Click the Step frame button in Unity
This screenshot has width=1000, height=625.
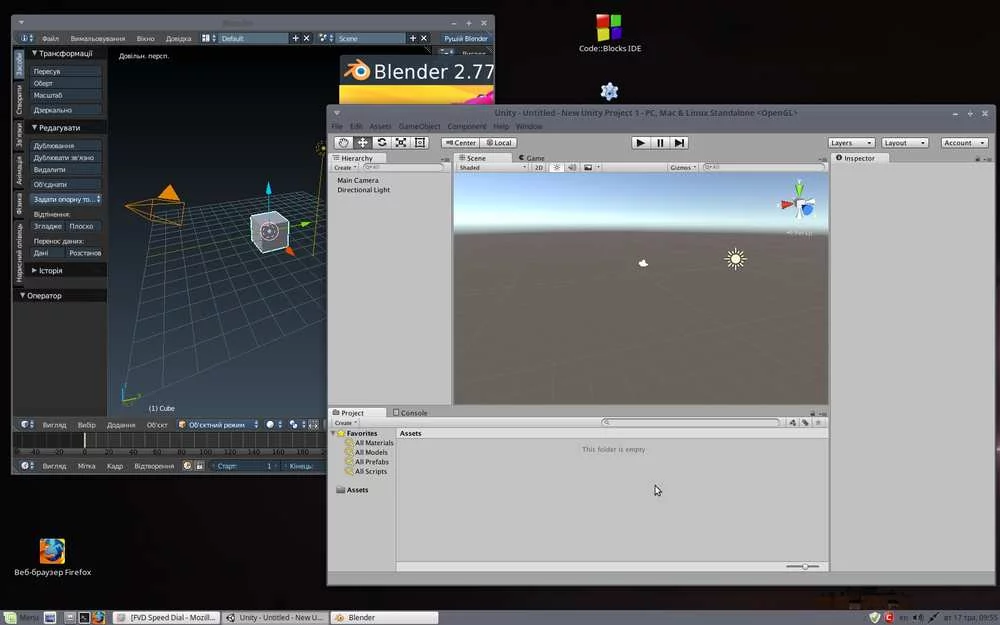pyautogui.click(x=680, y=143)
